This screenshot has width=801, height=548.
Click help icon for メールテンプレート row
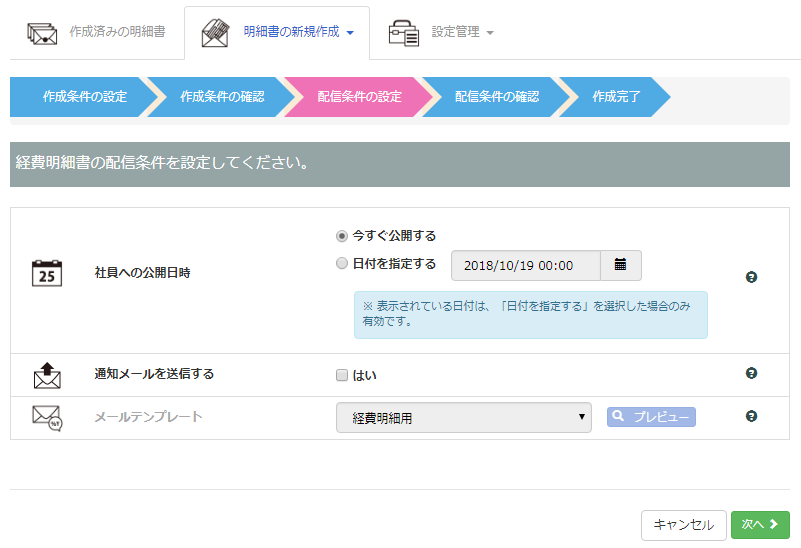[751, 416]
